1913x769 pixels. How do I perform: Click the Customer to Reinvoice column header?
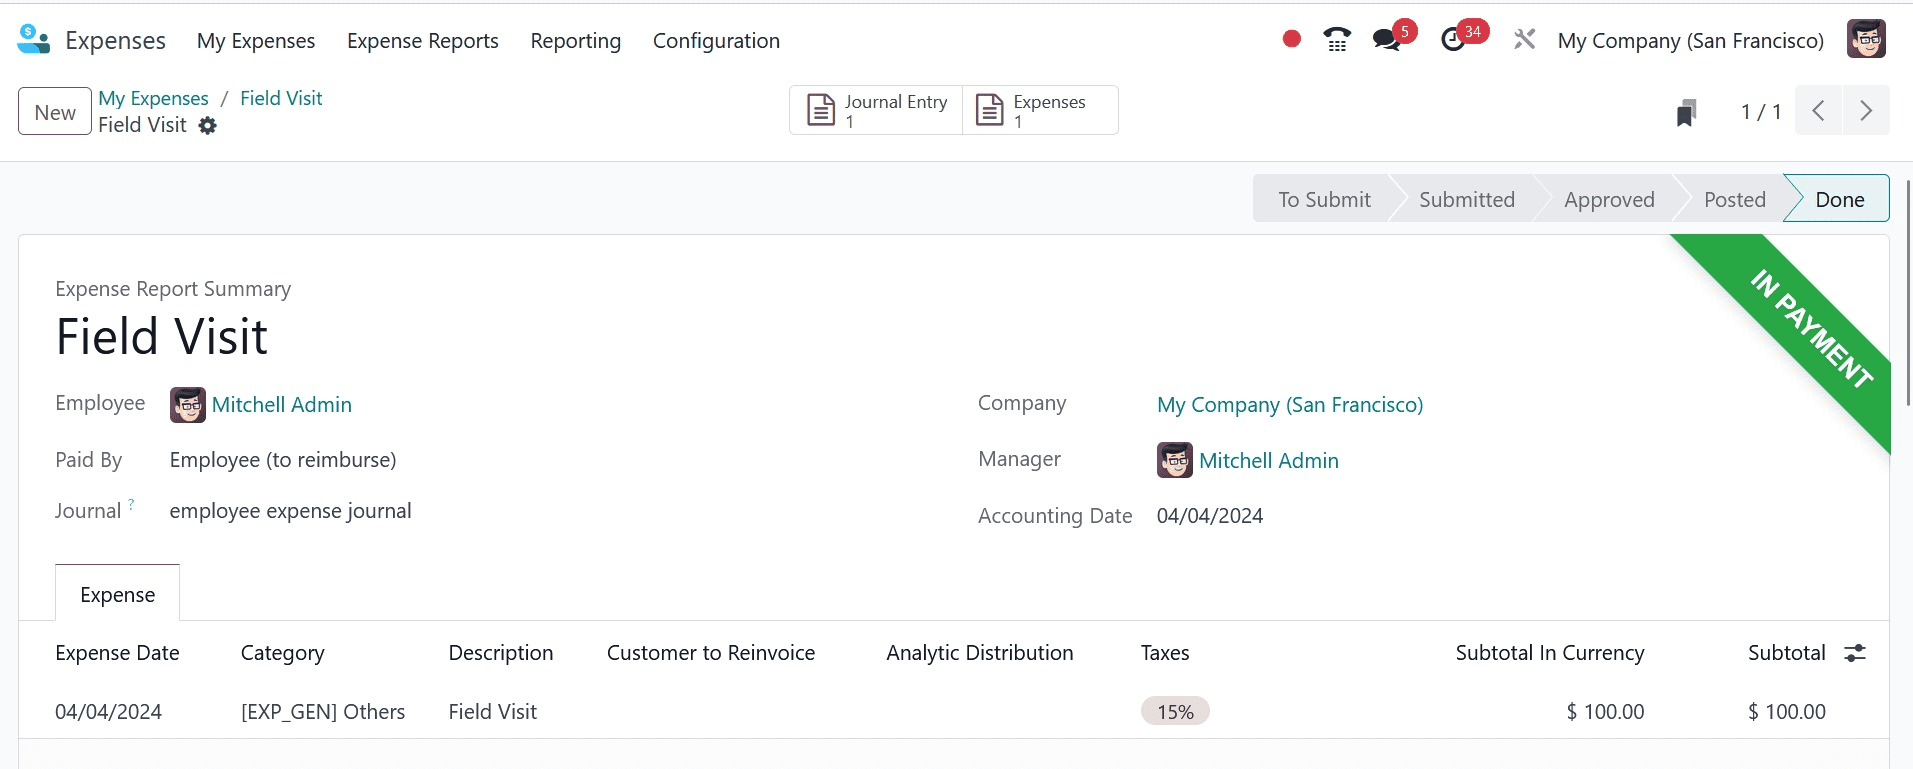711,653
